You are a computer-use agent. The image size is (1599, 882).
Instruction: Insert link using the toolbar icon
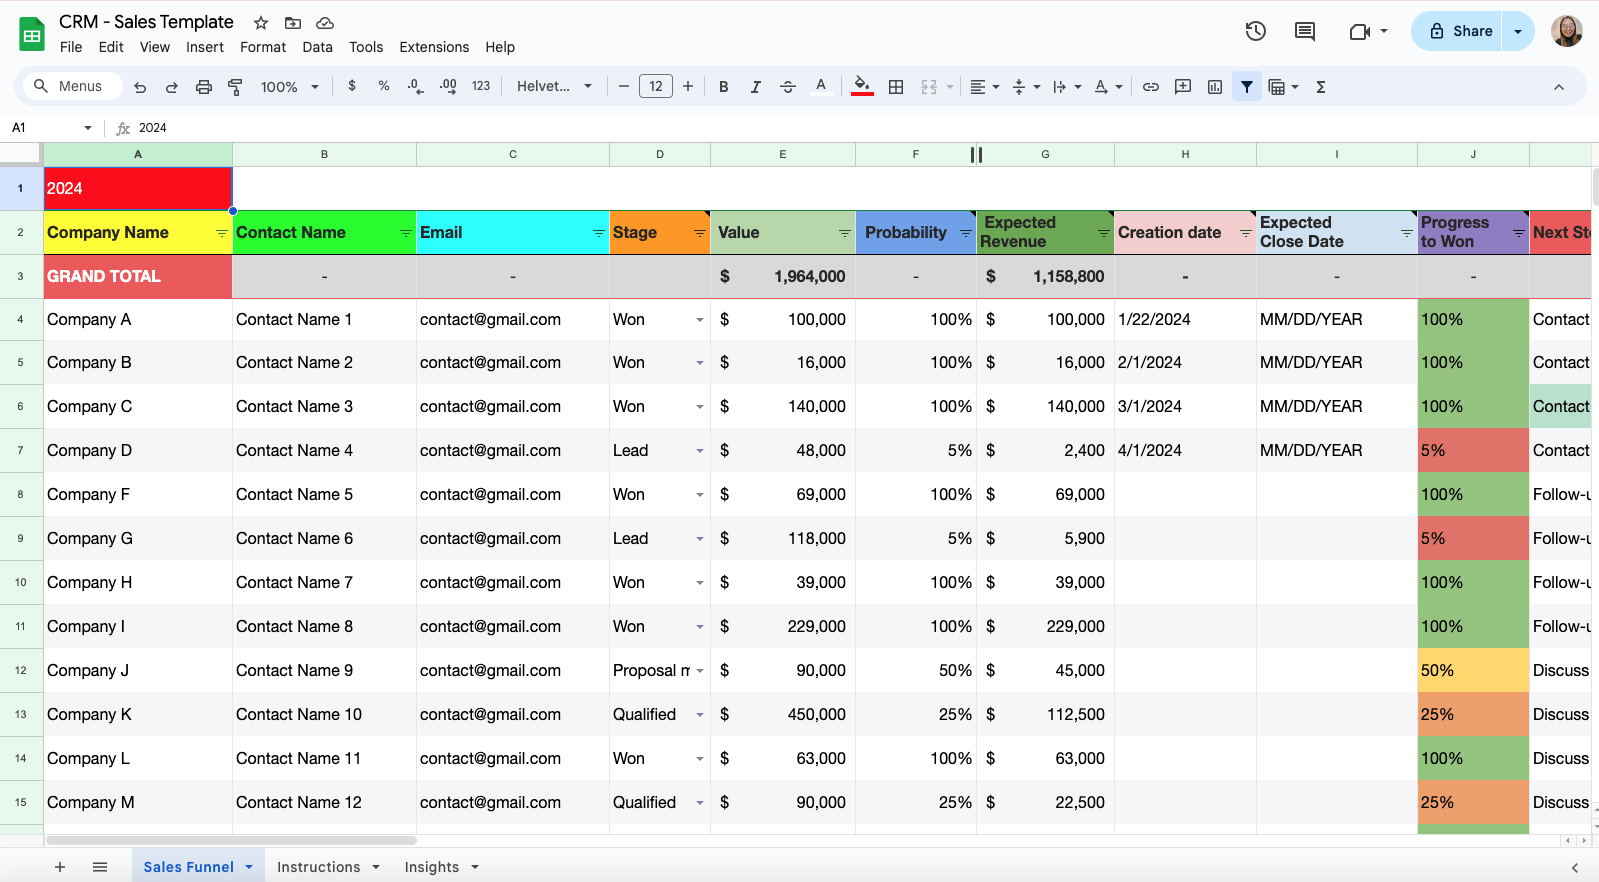(1151, 87)
